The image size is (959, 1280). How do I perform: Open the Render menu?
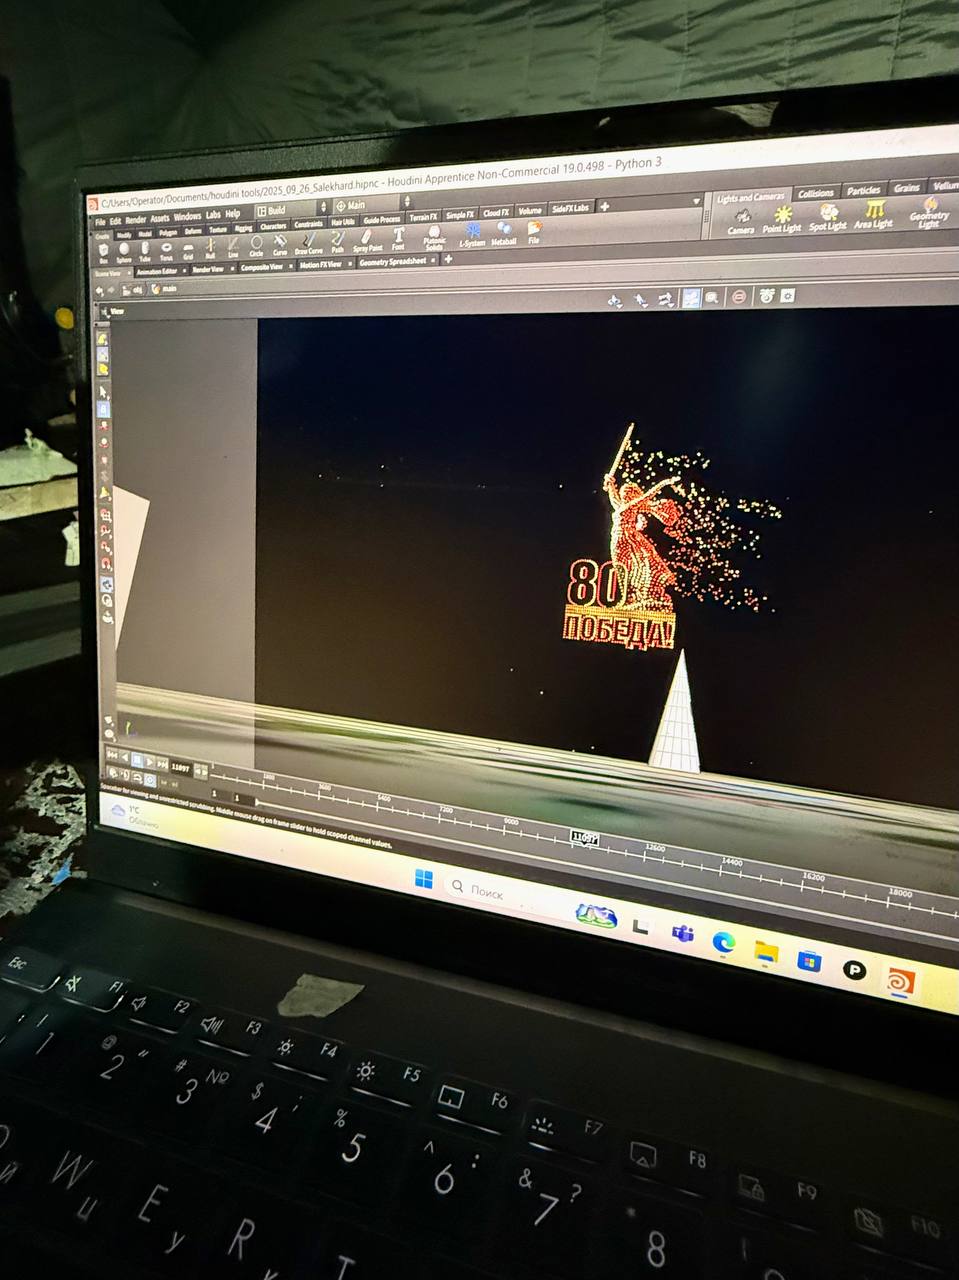pos(135,219)
